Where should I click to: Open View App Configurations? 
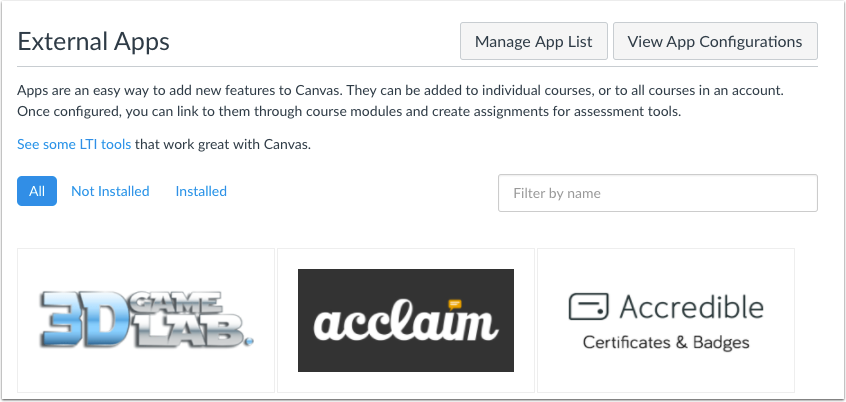(x=715, y=41)
